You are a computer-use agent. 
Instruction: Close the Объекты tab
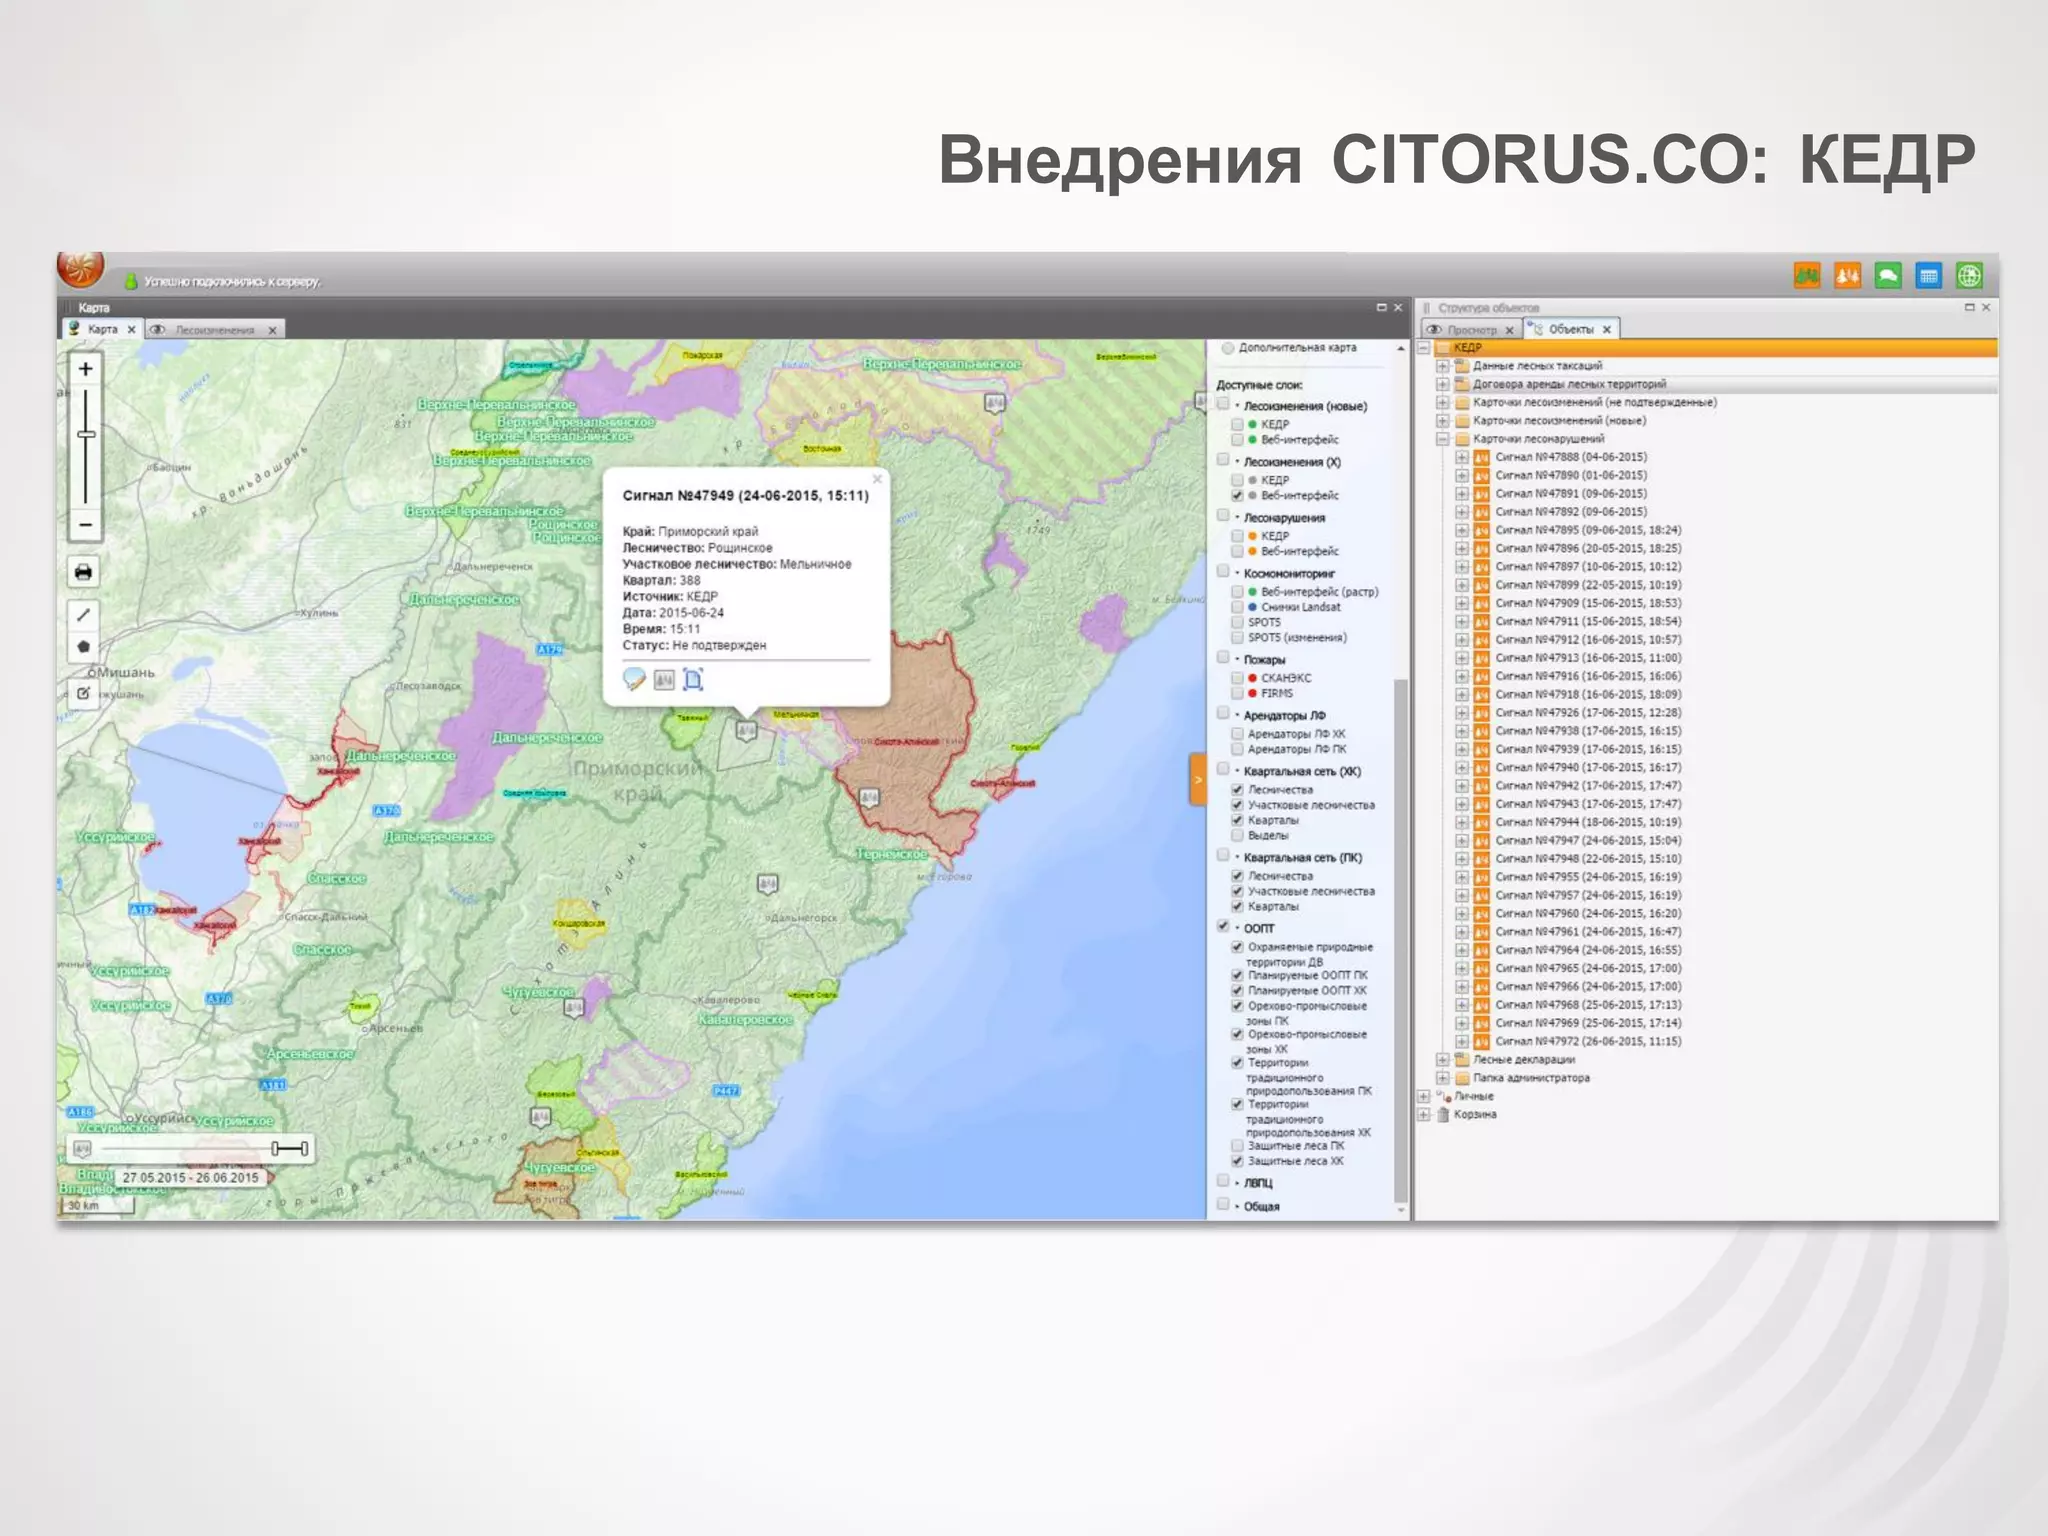tap(1607, 329)
